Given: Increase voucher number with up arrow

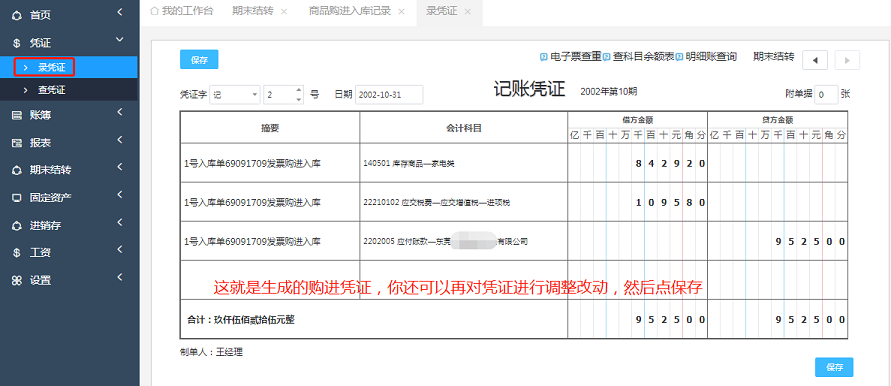Looking at the screenshot, I should pos(299,90).
